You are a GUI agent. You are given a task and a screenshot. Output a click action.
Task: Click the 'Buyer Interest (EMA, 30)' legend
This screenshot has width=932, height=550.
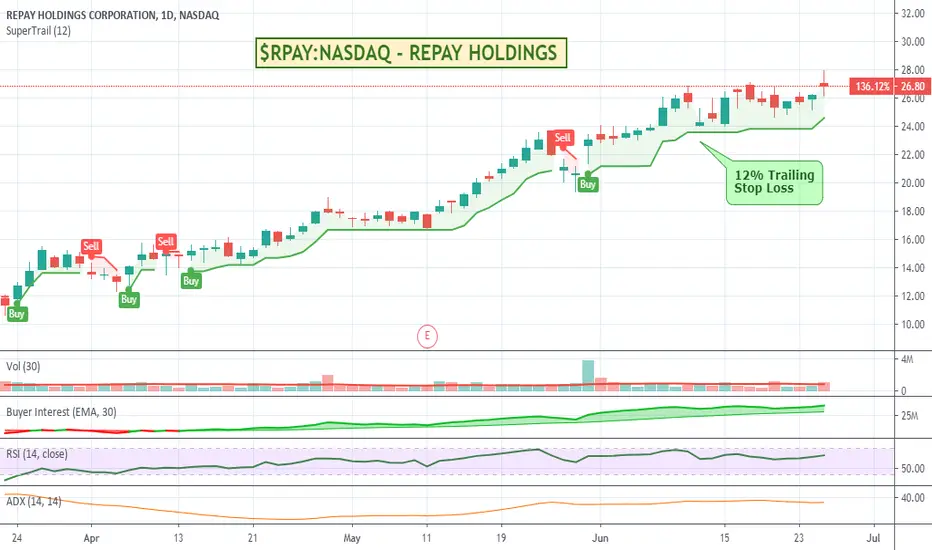click(61, 411)
